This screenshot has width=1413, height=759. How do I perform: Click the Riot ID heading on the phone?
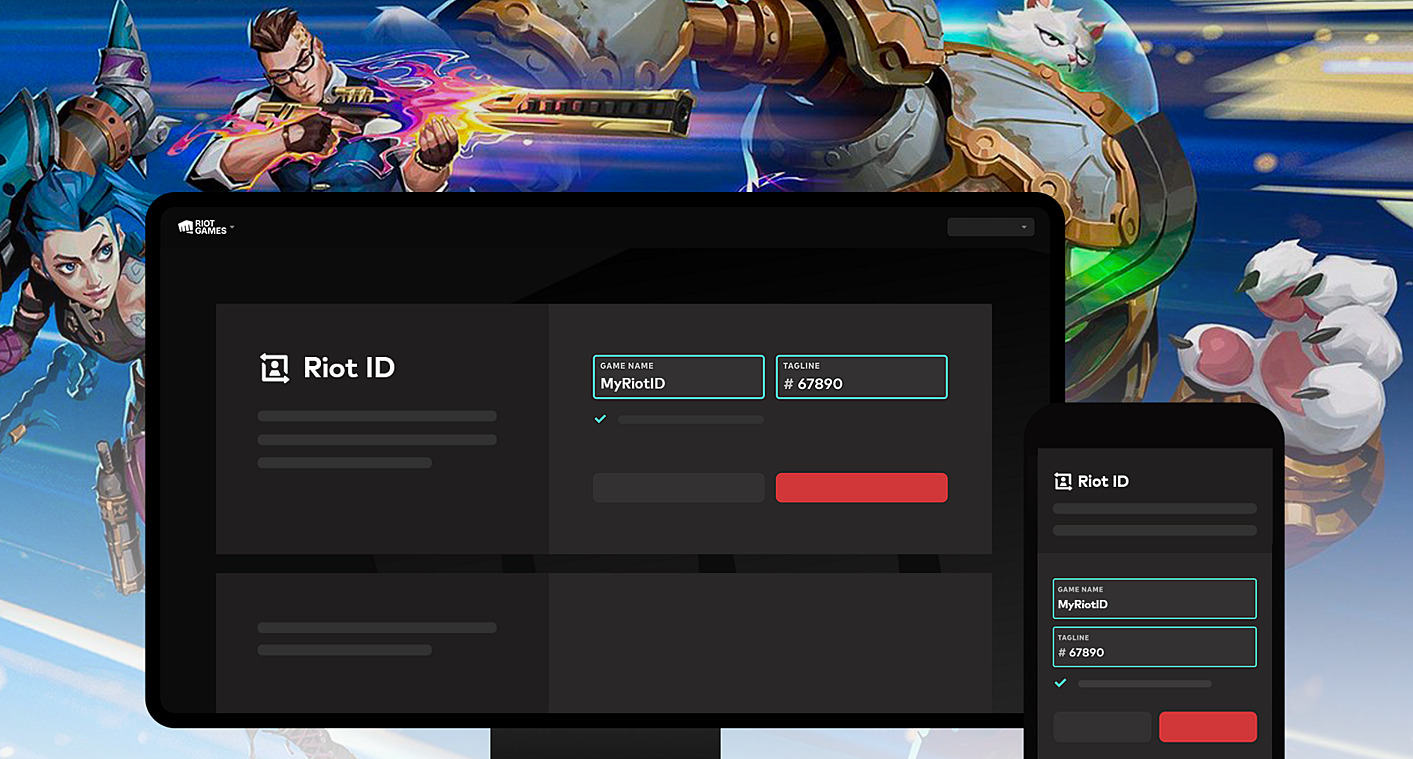point(1103,481)
